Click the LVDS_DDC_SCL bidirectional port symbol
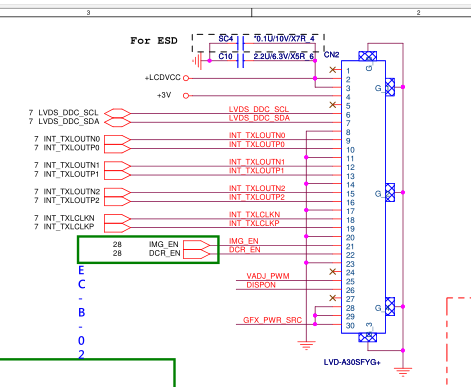 (118, 113)
